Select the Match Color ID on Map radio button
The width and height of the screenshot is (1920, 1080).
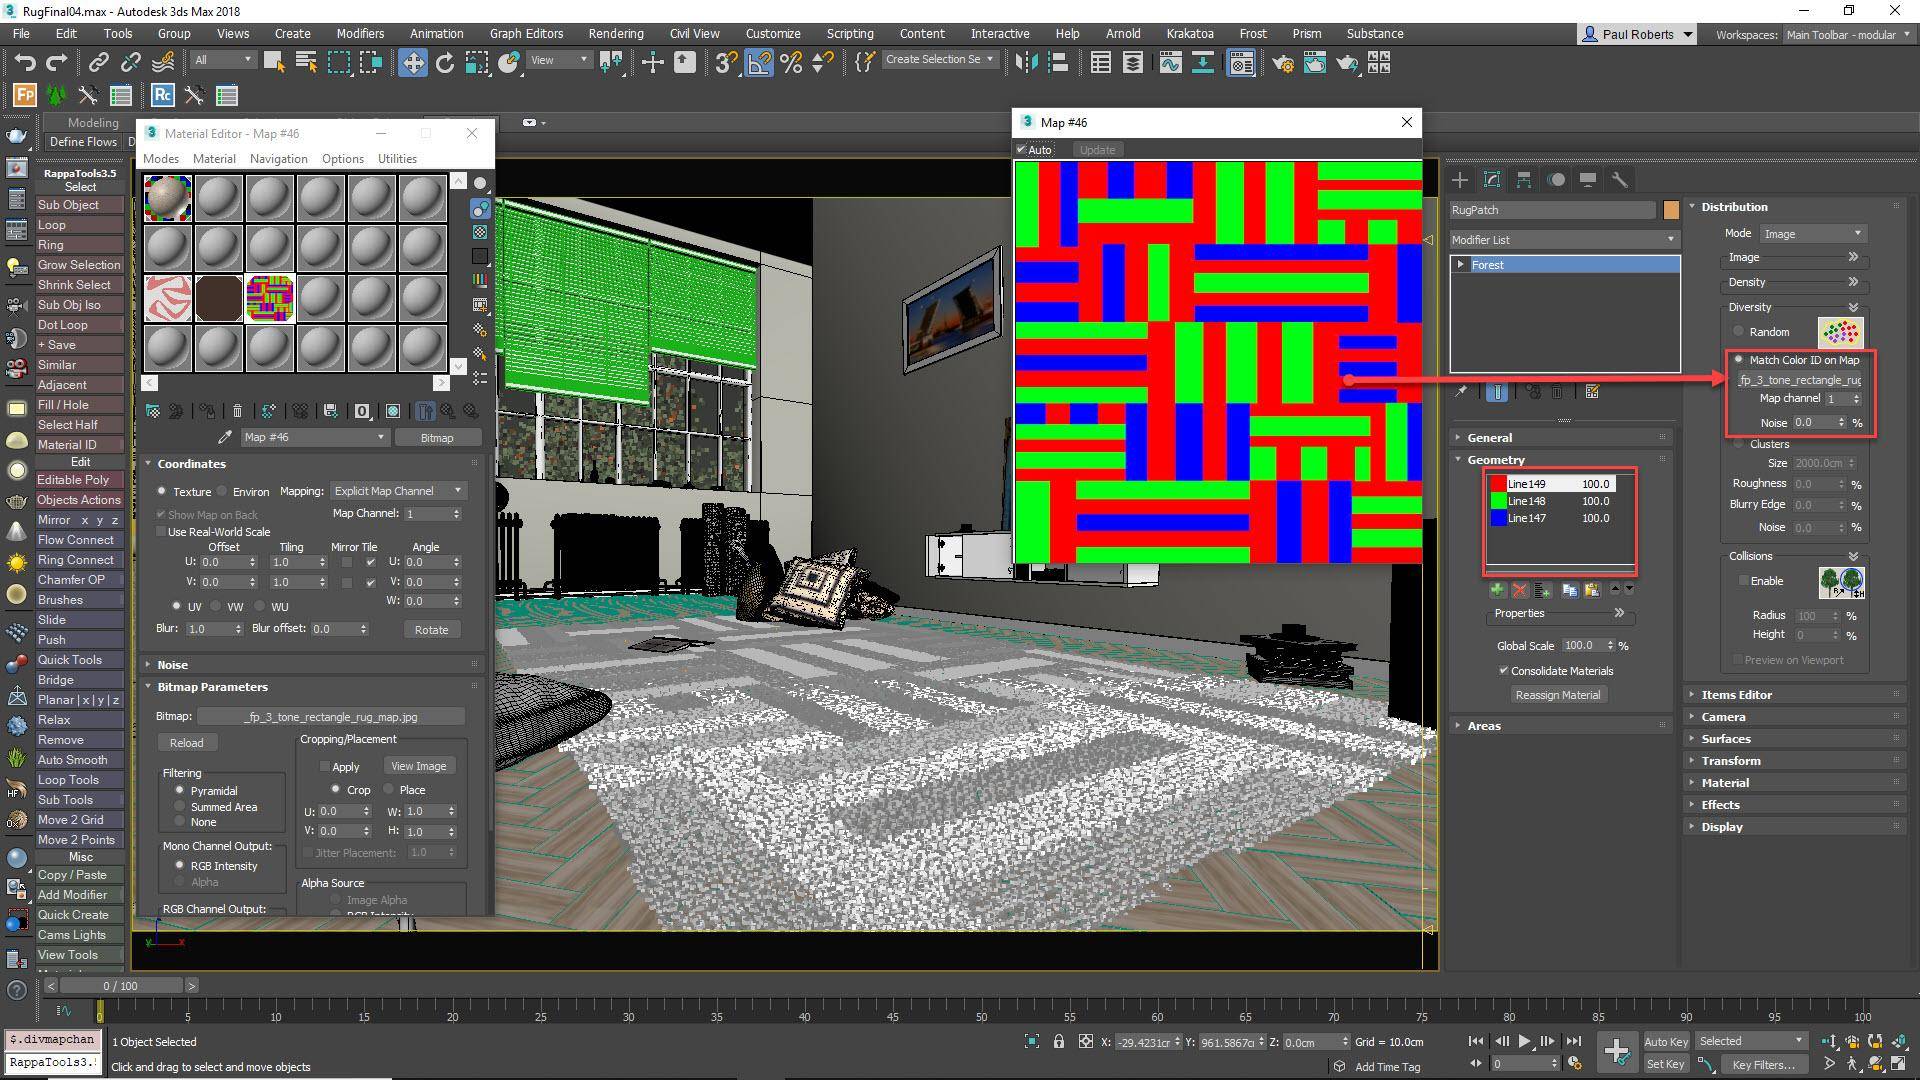click(1738, 360)
